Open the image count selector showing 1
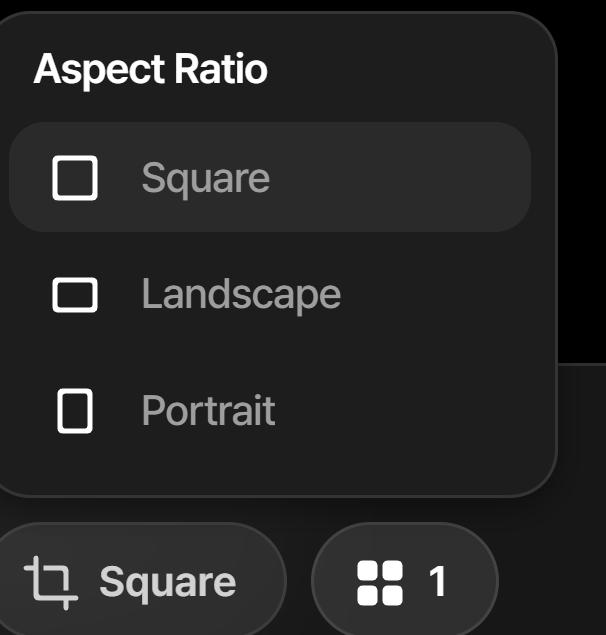Image resolution: width=606 pixels, height=635 pixels. pyautogui.click(x=405, y=582)
